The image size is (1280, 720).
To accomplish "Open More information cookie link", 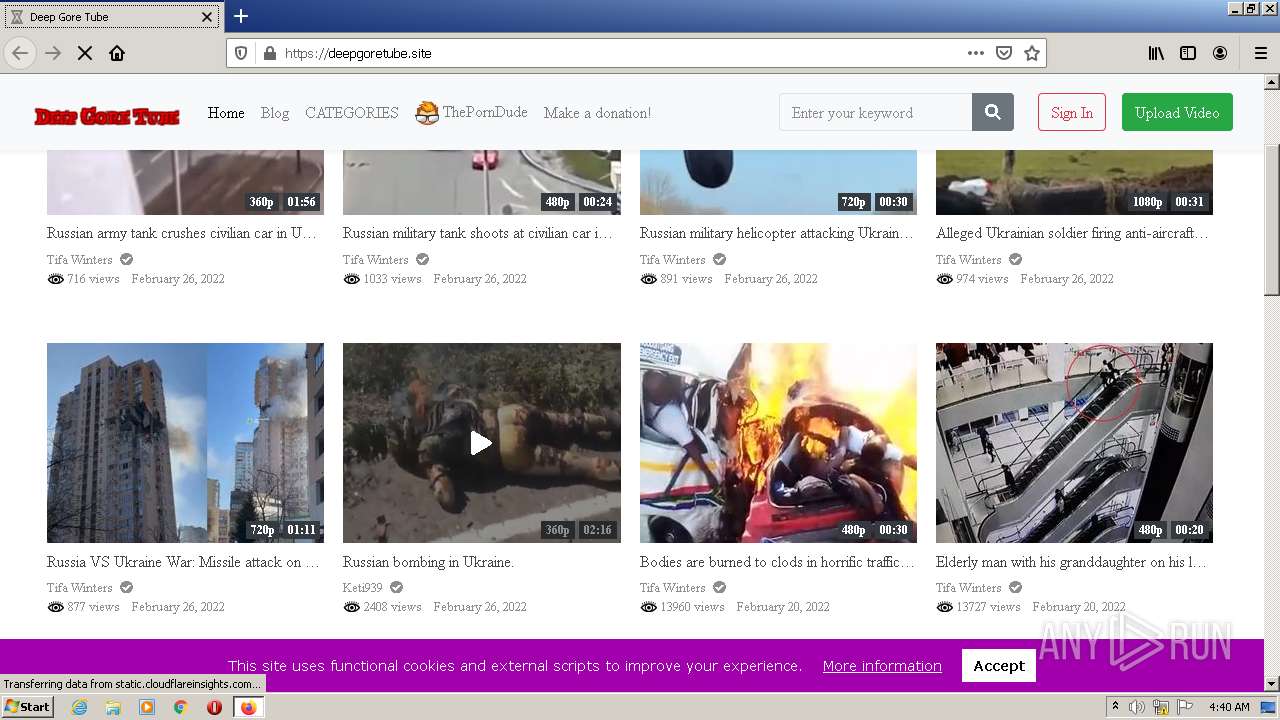I will pos(882,666).
